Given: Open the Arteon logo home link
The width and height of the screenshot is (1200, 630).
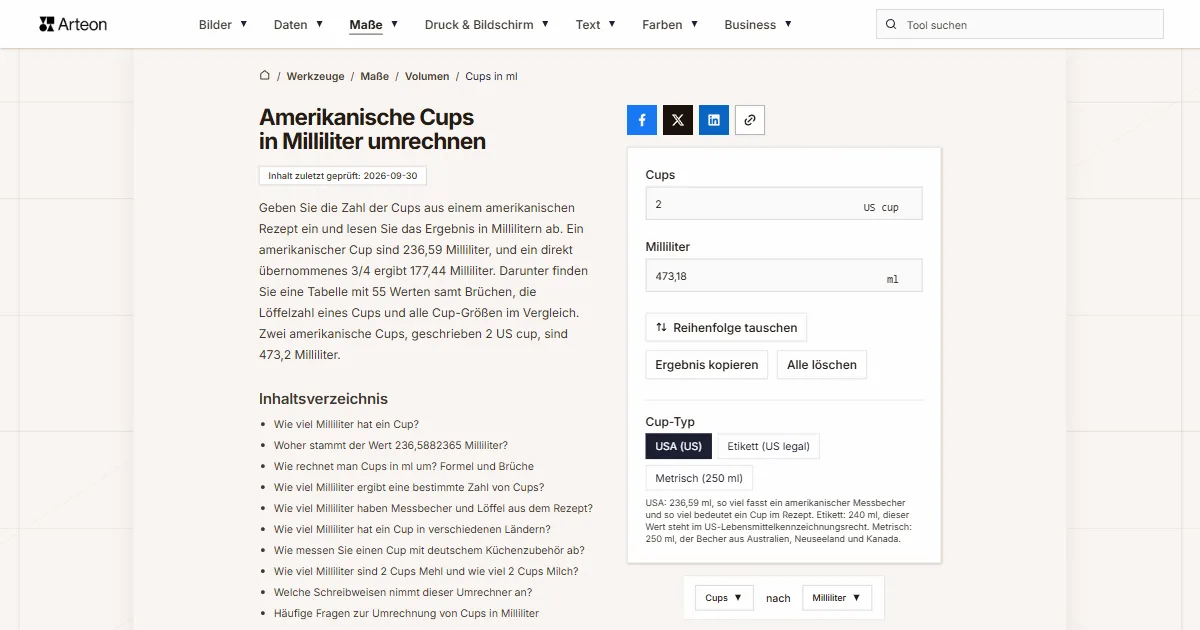Looking at the screenshot, I should pos(73,24).
